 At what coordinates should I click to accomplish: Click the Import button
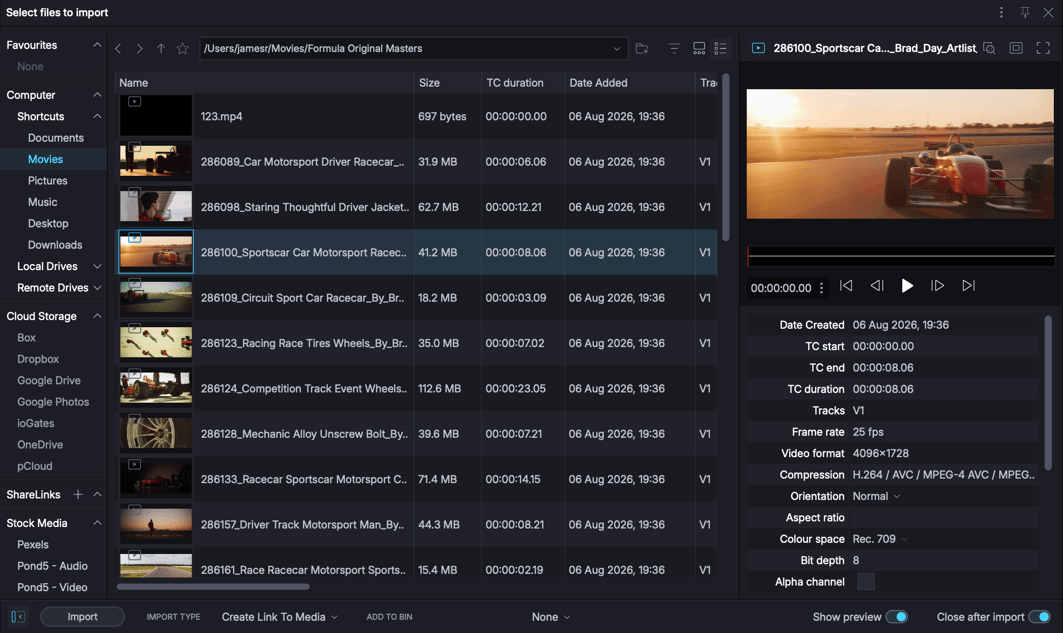pyautogui.click(x=82, y=617)
